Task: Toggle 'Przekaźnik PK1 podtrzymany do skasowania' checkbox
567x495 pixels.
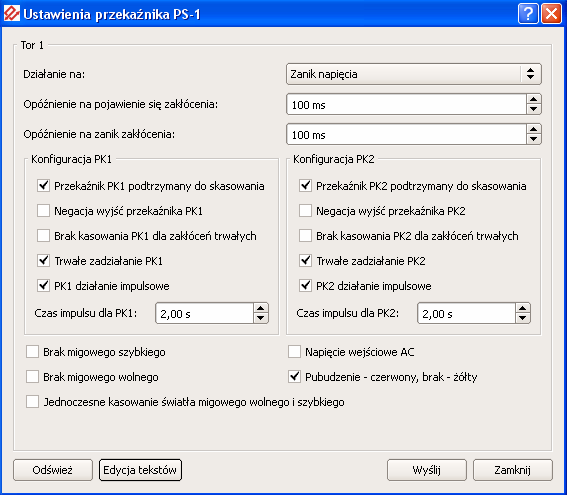Action: (43, 186)
